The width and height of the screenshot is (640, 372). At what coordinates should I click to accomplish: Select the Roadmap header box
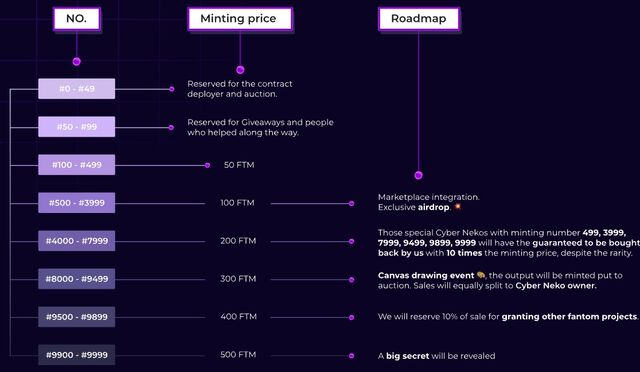(419, 19)
